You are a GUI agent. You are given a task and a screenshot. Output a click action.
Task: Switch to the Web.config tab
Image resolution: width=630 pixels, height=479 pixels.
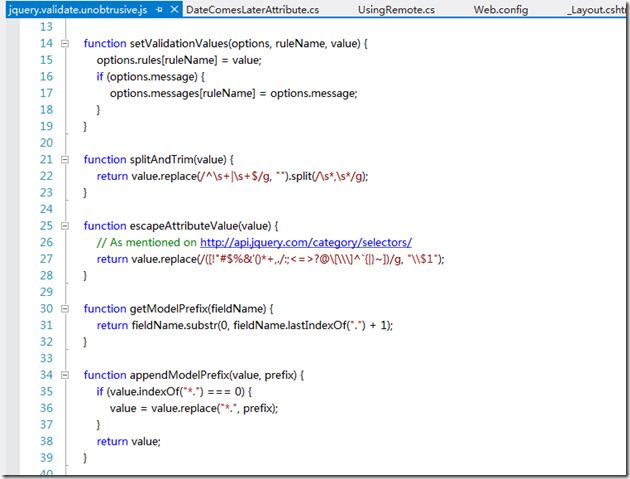point(501,10)
